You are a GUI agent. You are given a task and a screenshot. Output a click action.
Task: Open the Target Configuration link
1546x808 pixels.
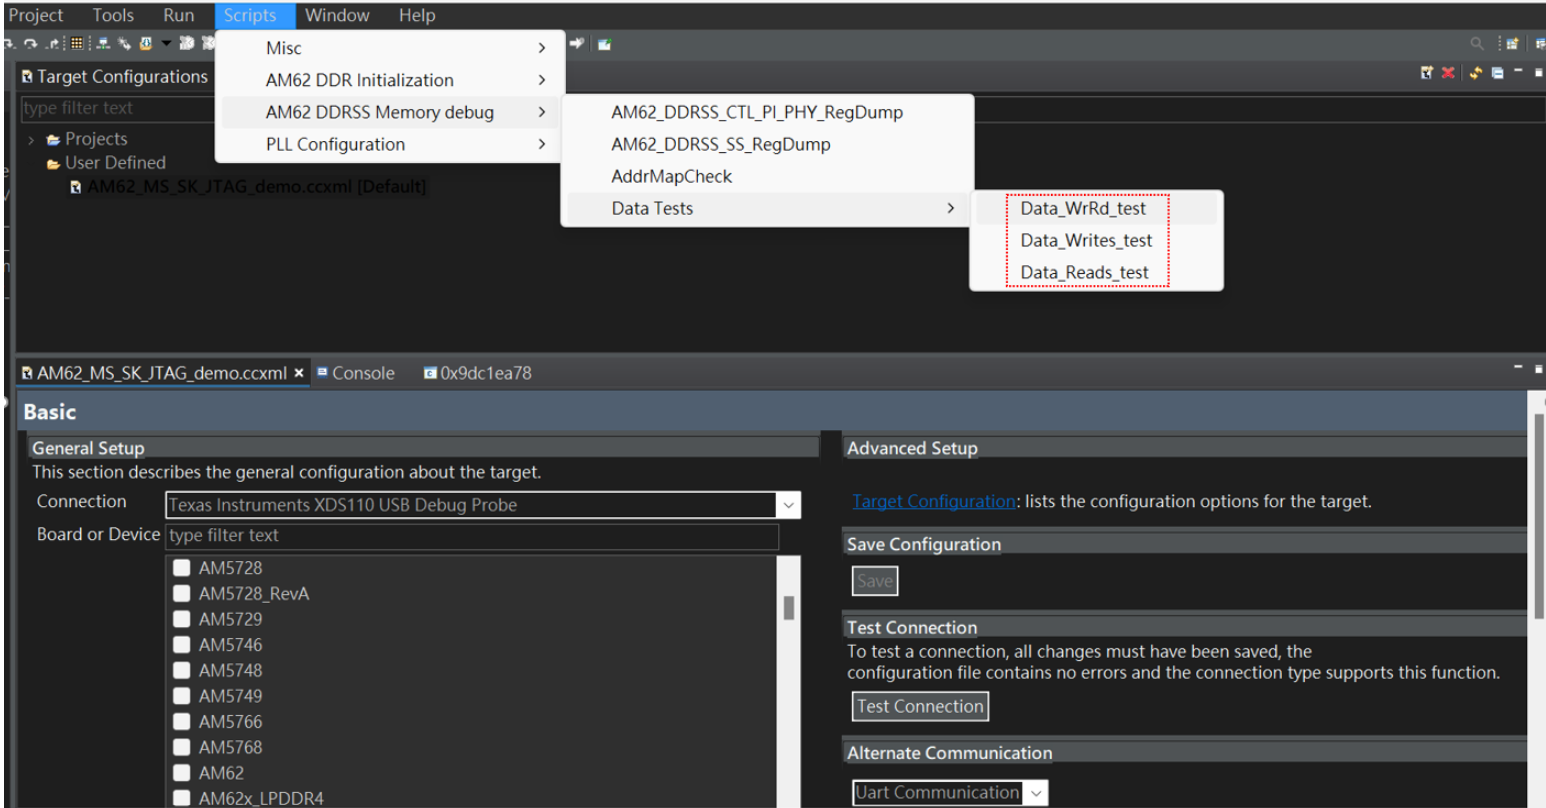tap(934, 501)
